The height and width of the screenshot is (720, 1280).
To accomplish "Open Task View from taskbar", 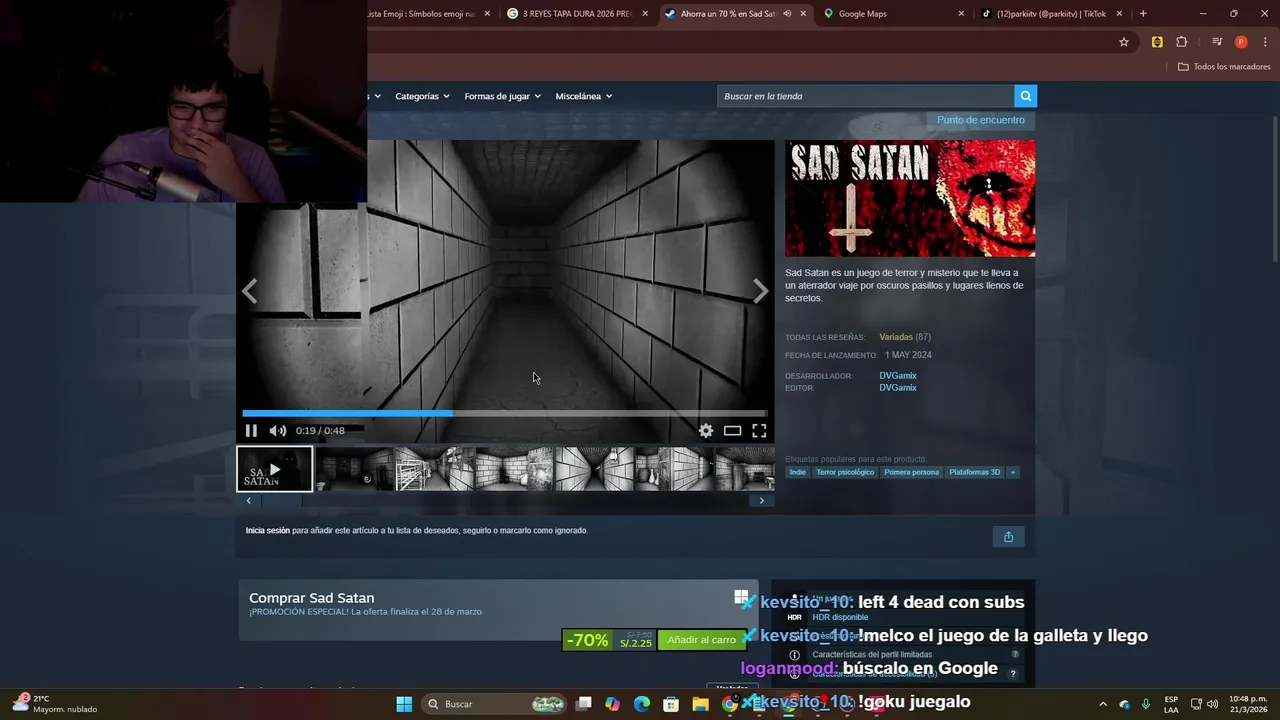I will point(584,704).
